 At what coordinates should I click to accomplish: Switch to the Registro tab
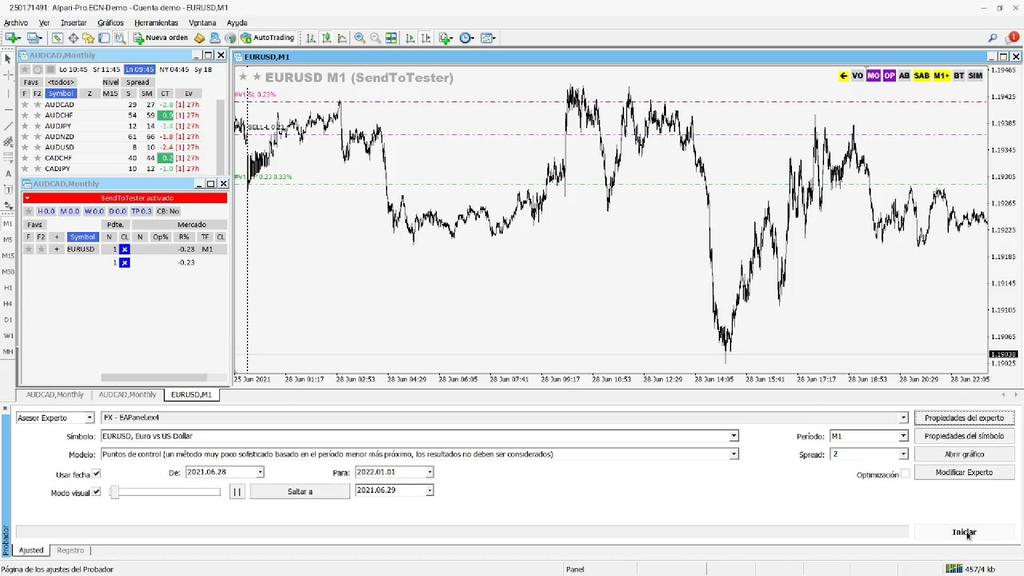[70, 550]
